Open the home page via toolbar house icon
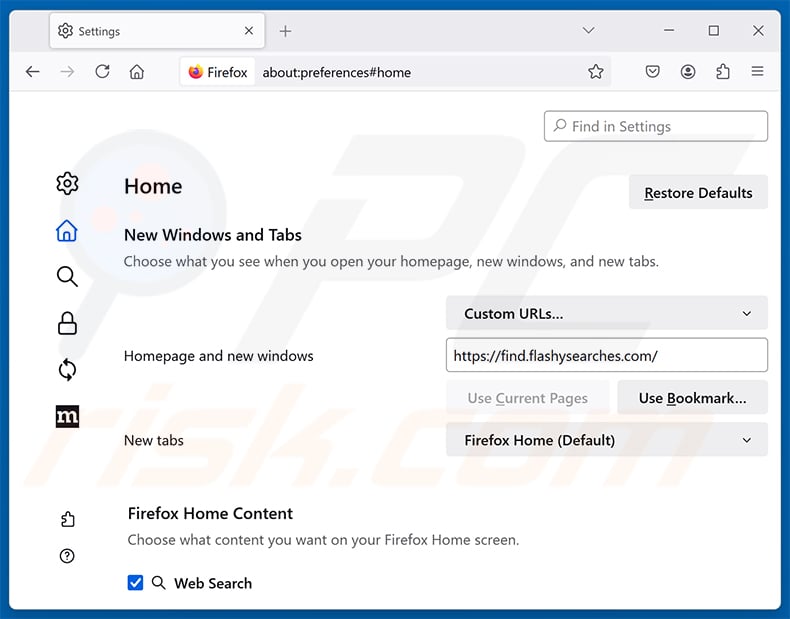 137,72
